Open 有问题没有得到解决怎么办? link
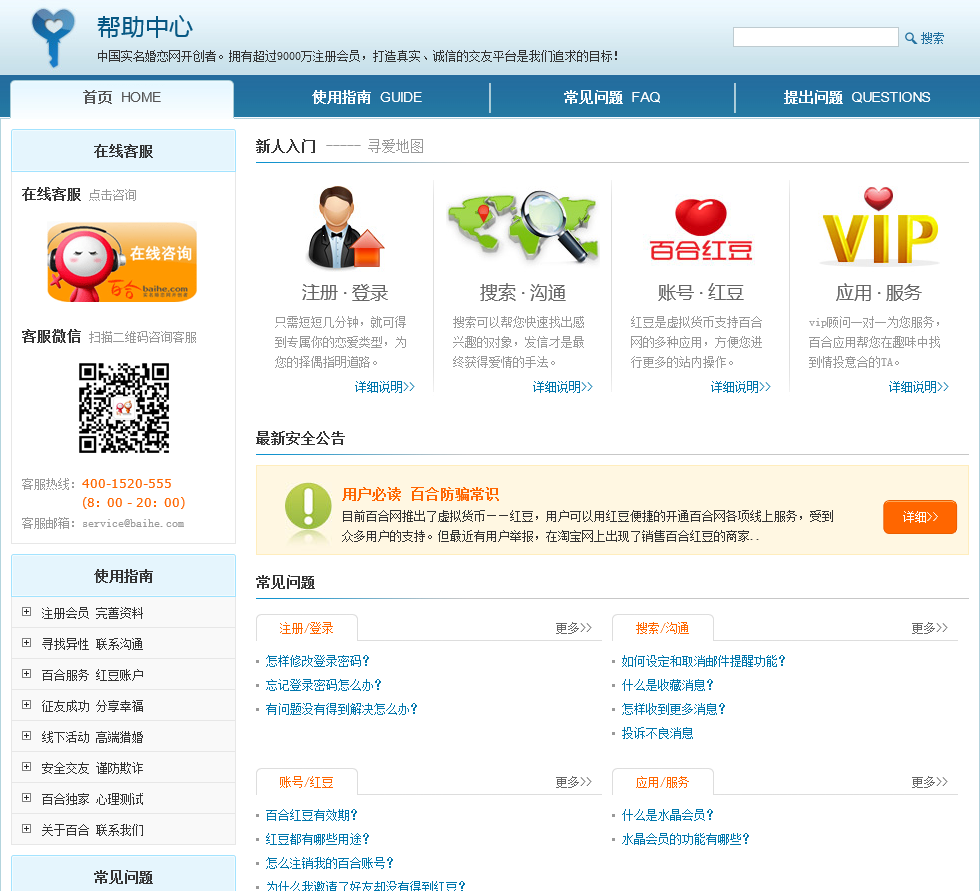Viewport: 980px width, 891px height. [341, 709]
